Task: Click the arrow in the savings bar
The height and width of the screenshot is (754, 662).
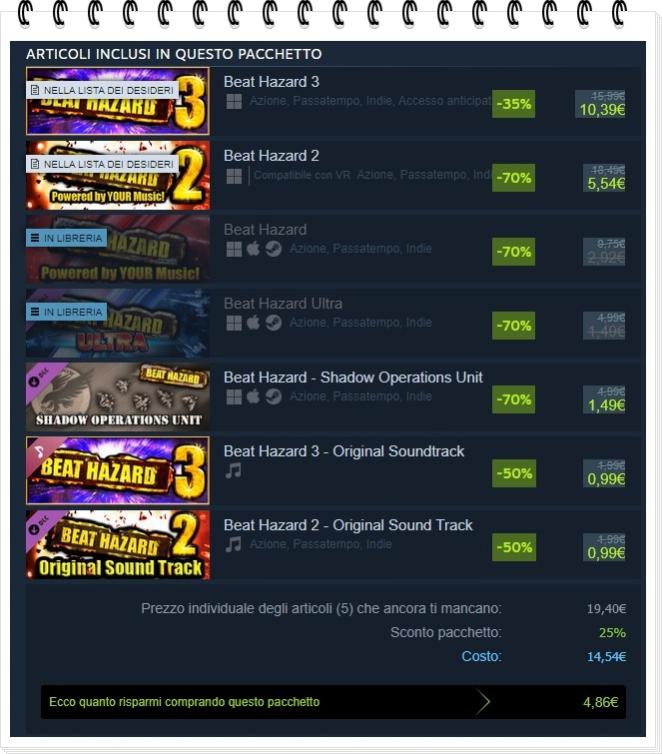Action: pos(482,702)
